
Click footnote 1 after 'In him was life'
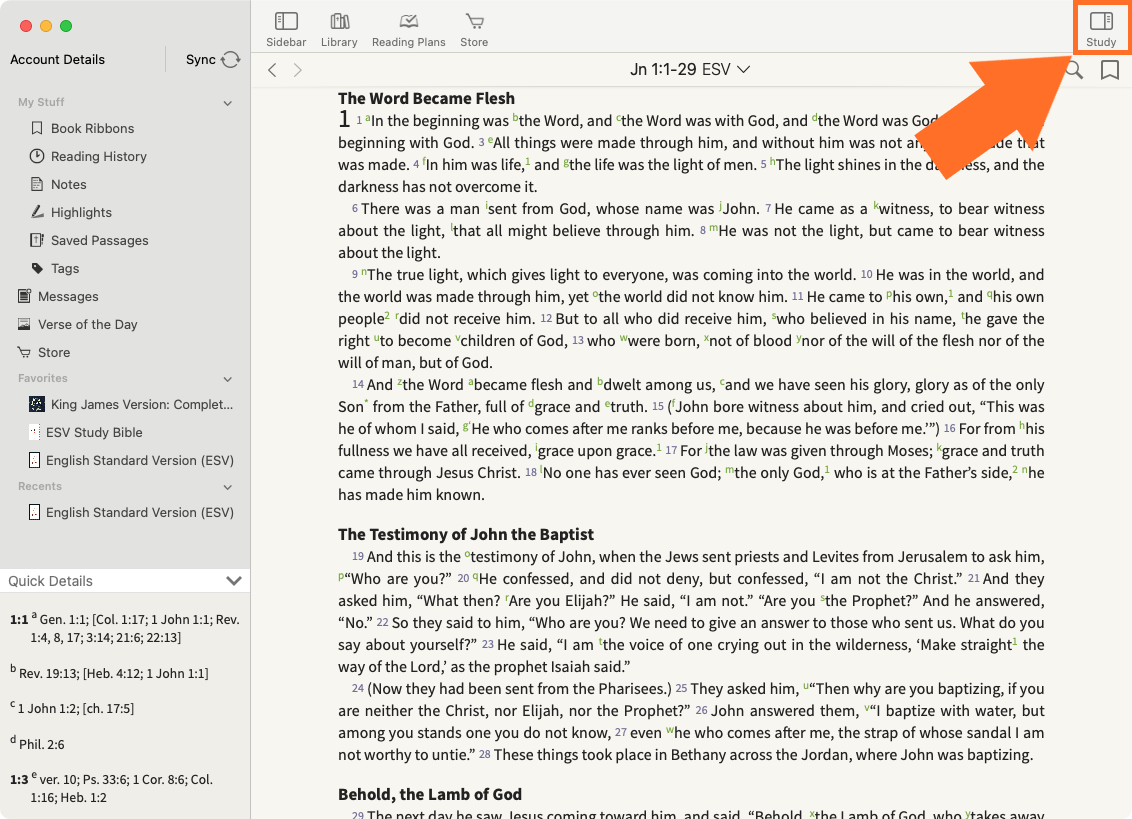(x=528, y=160)
